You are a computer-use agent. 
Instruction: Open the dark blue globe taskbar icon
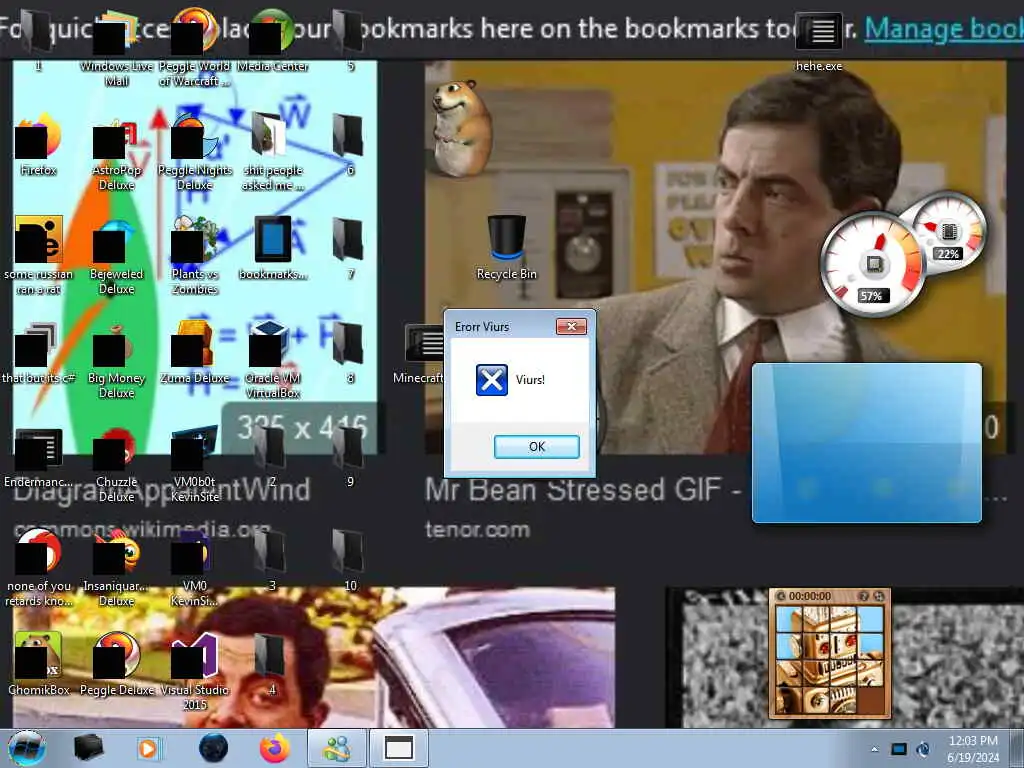[x=213, y=748]
